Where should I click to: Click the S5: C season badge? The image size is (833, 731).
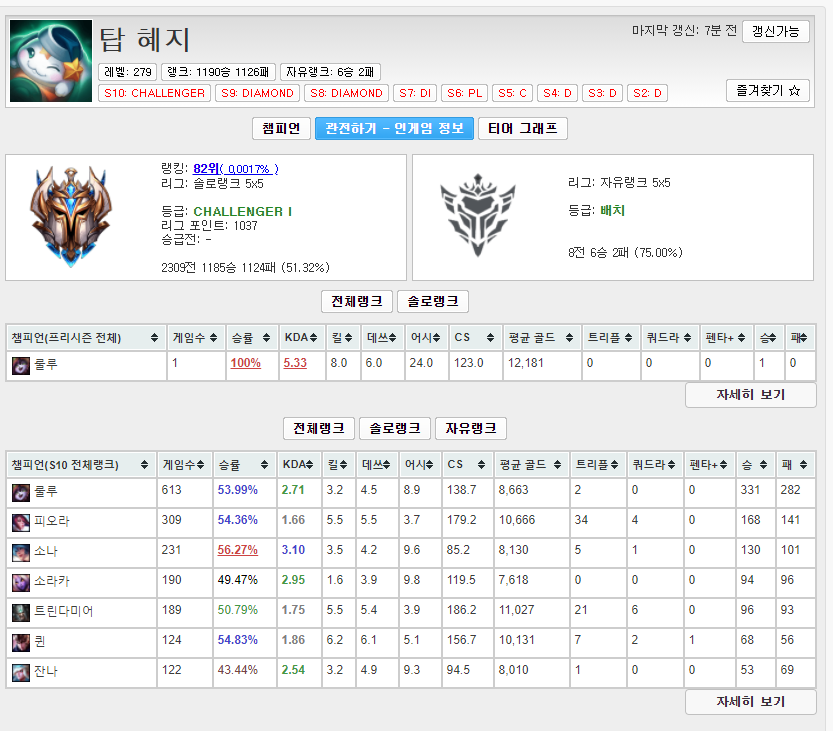512,93
